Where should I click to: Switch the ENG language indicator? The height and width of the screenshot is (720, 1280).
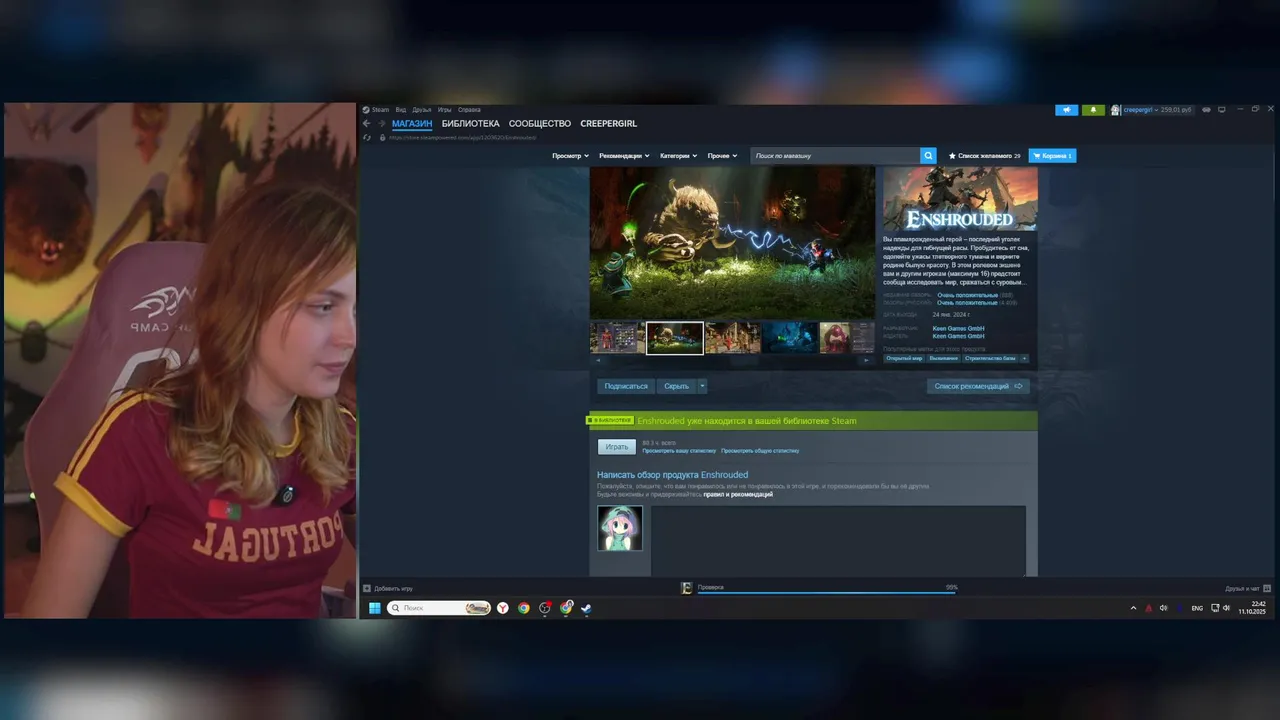click(x=1197, y=608)
